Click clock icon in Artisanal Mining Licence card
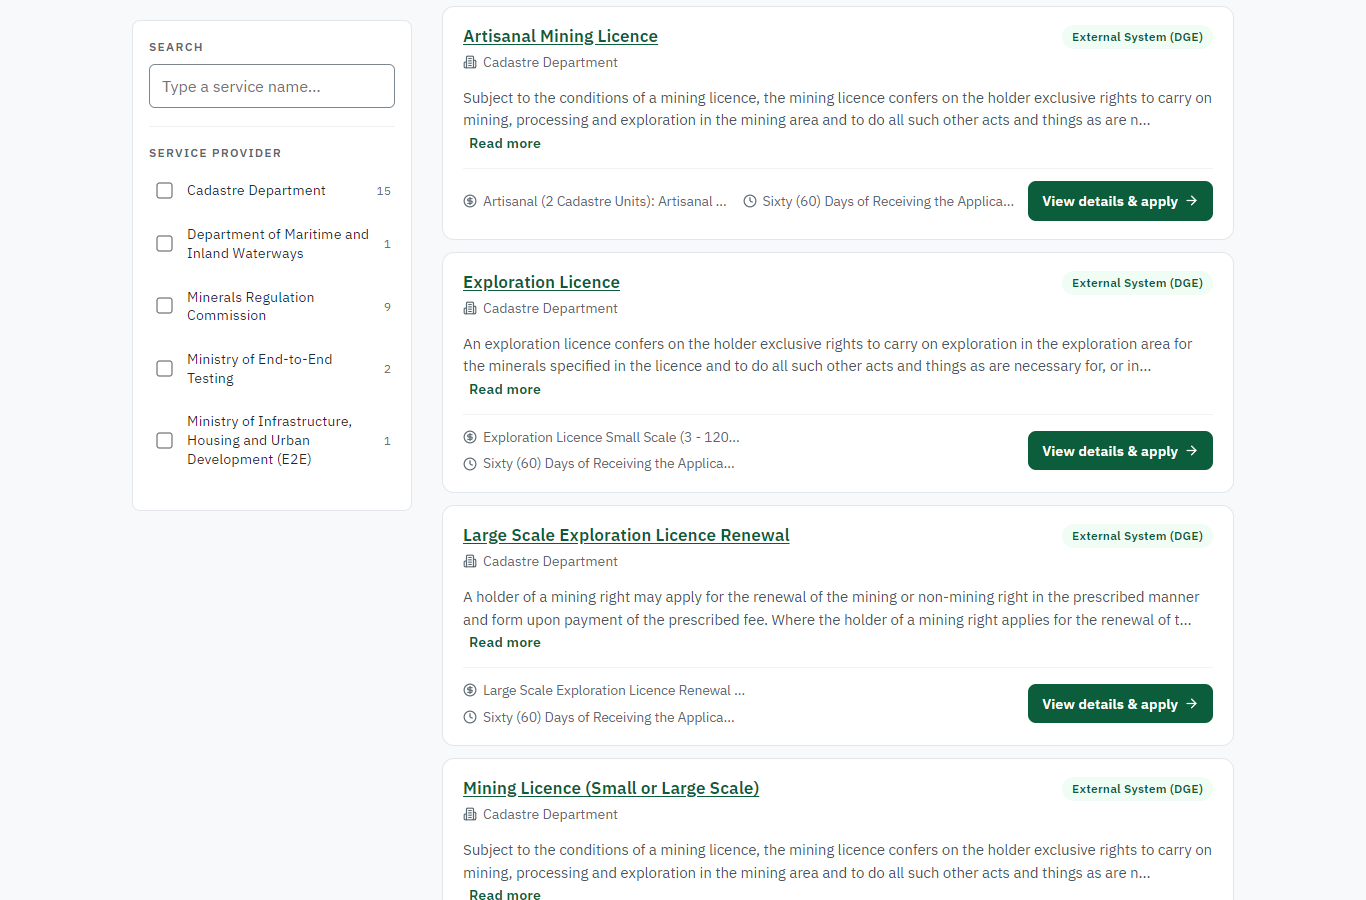 point(750,201)
